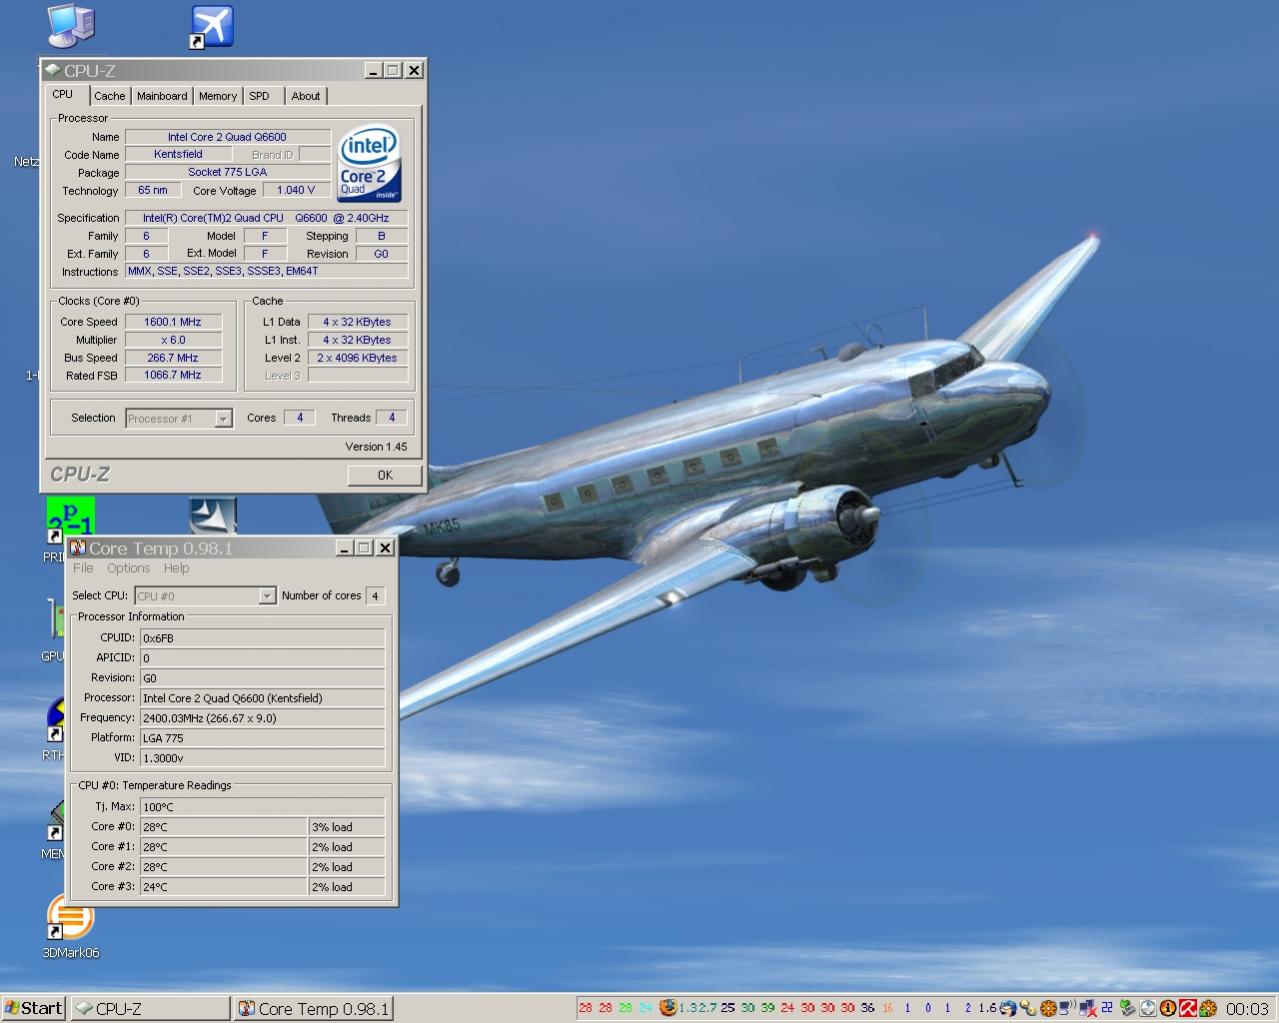This screenshot has width=1279, height=1023.
Task: Click the Revision value G0 in CPU-Z
Action: click(381, 254)
